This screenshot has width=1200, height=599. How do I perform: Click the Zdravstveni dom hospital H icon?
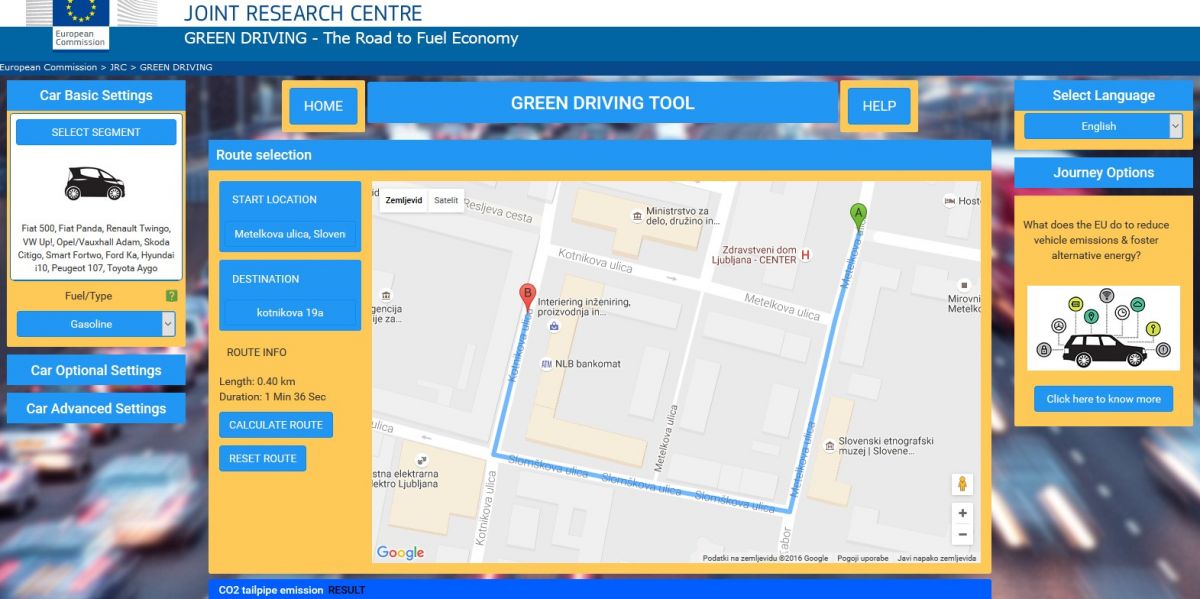[805, 255]
